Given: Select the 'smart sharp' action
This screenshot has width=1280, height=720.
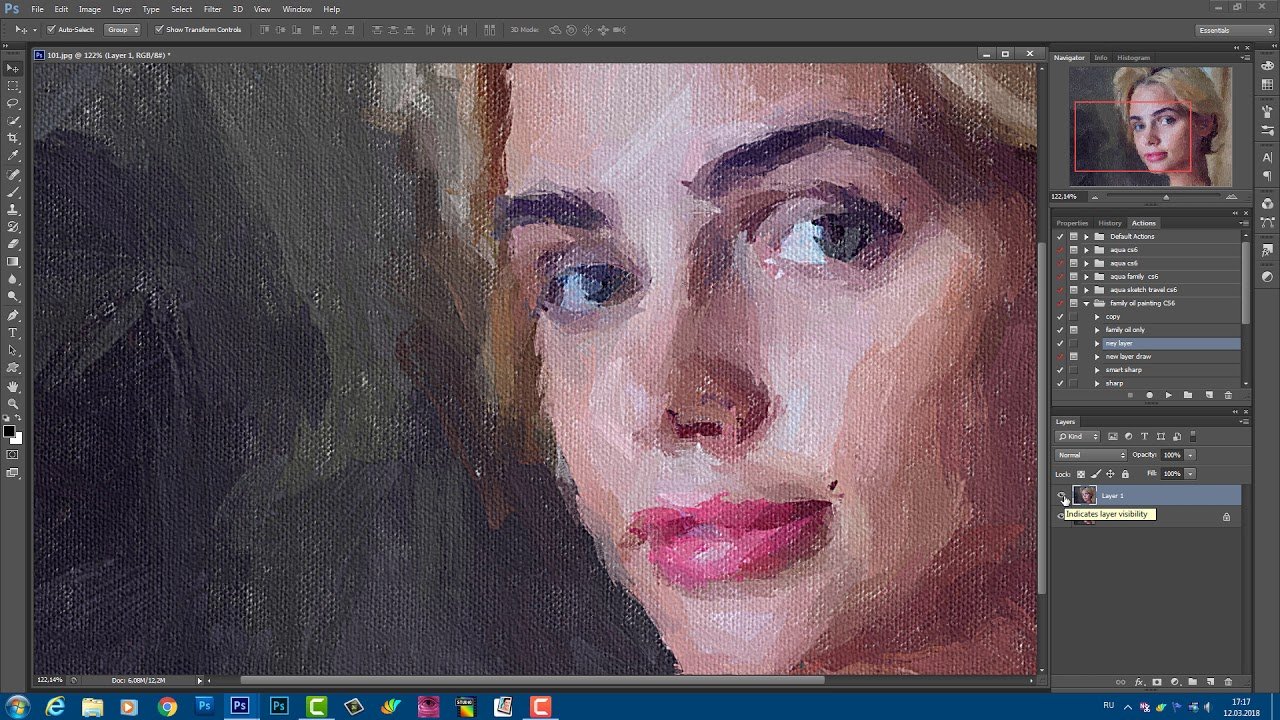Looking at the screenshot, I should click(x=1123, y=370).
